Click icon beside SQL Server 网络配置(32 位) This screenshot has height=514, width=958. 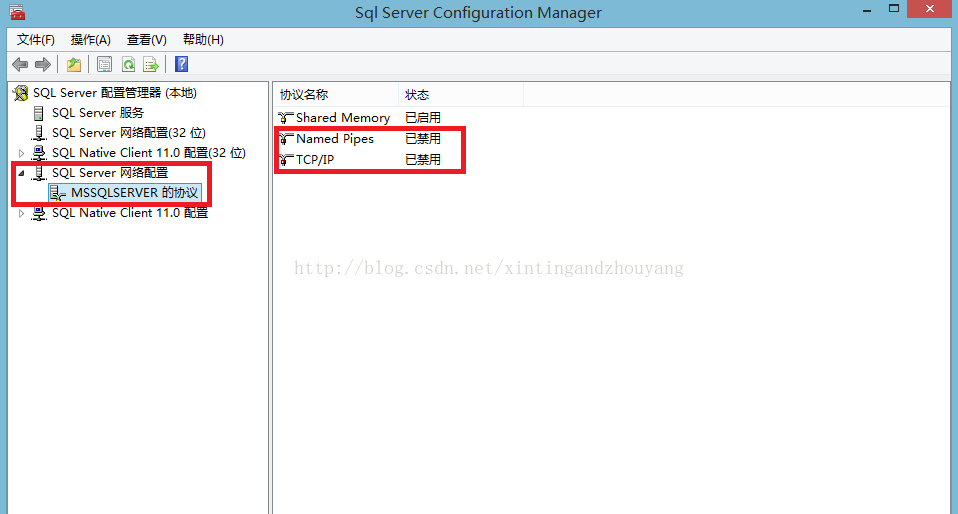pyautogui.click(x=39, y=133)
